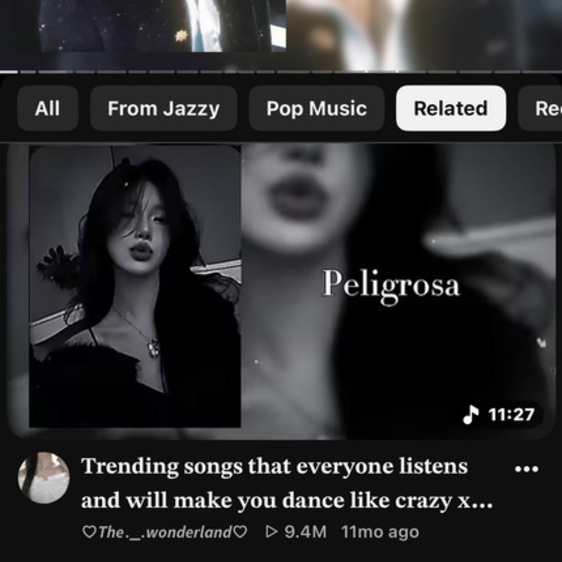Viewport: 562px width, 562px height.
Task: Open the uploader's round channel avatar
Action: pos(44,478)
